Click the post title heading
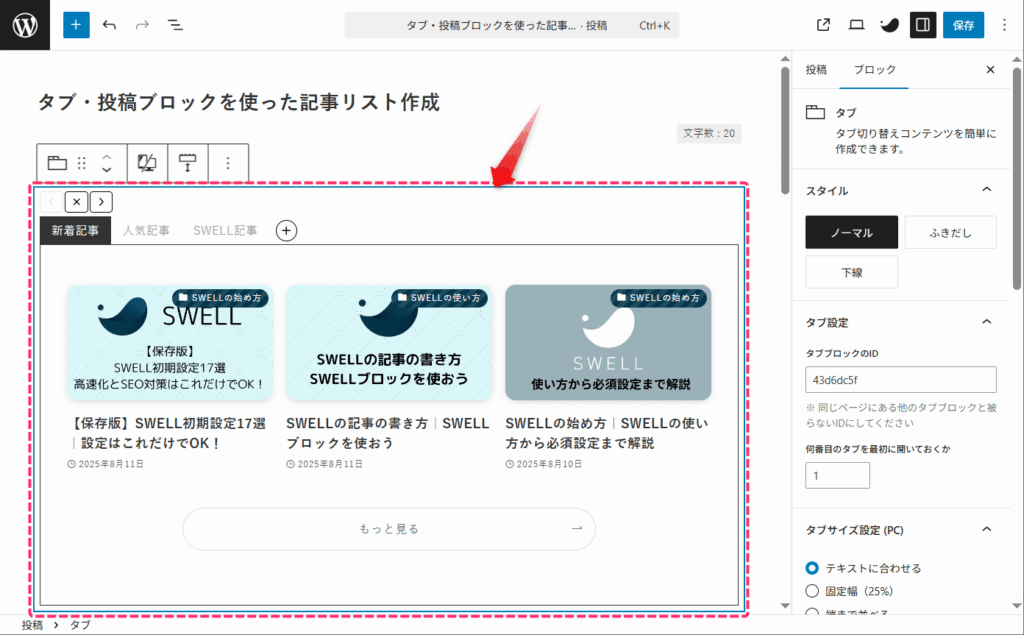 (x=238, y=102)
